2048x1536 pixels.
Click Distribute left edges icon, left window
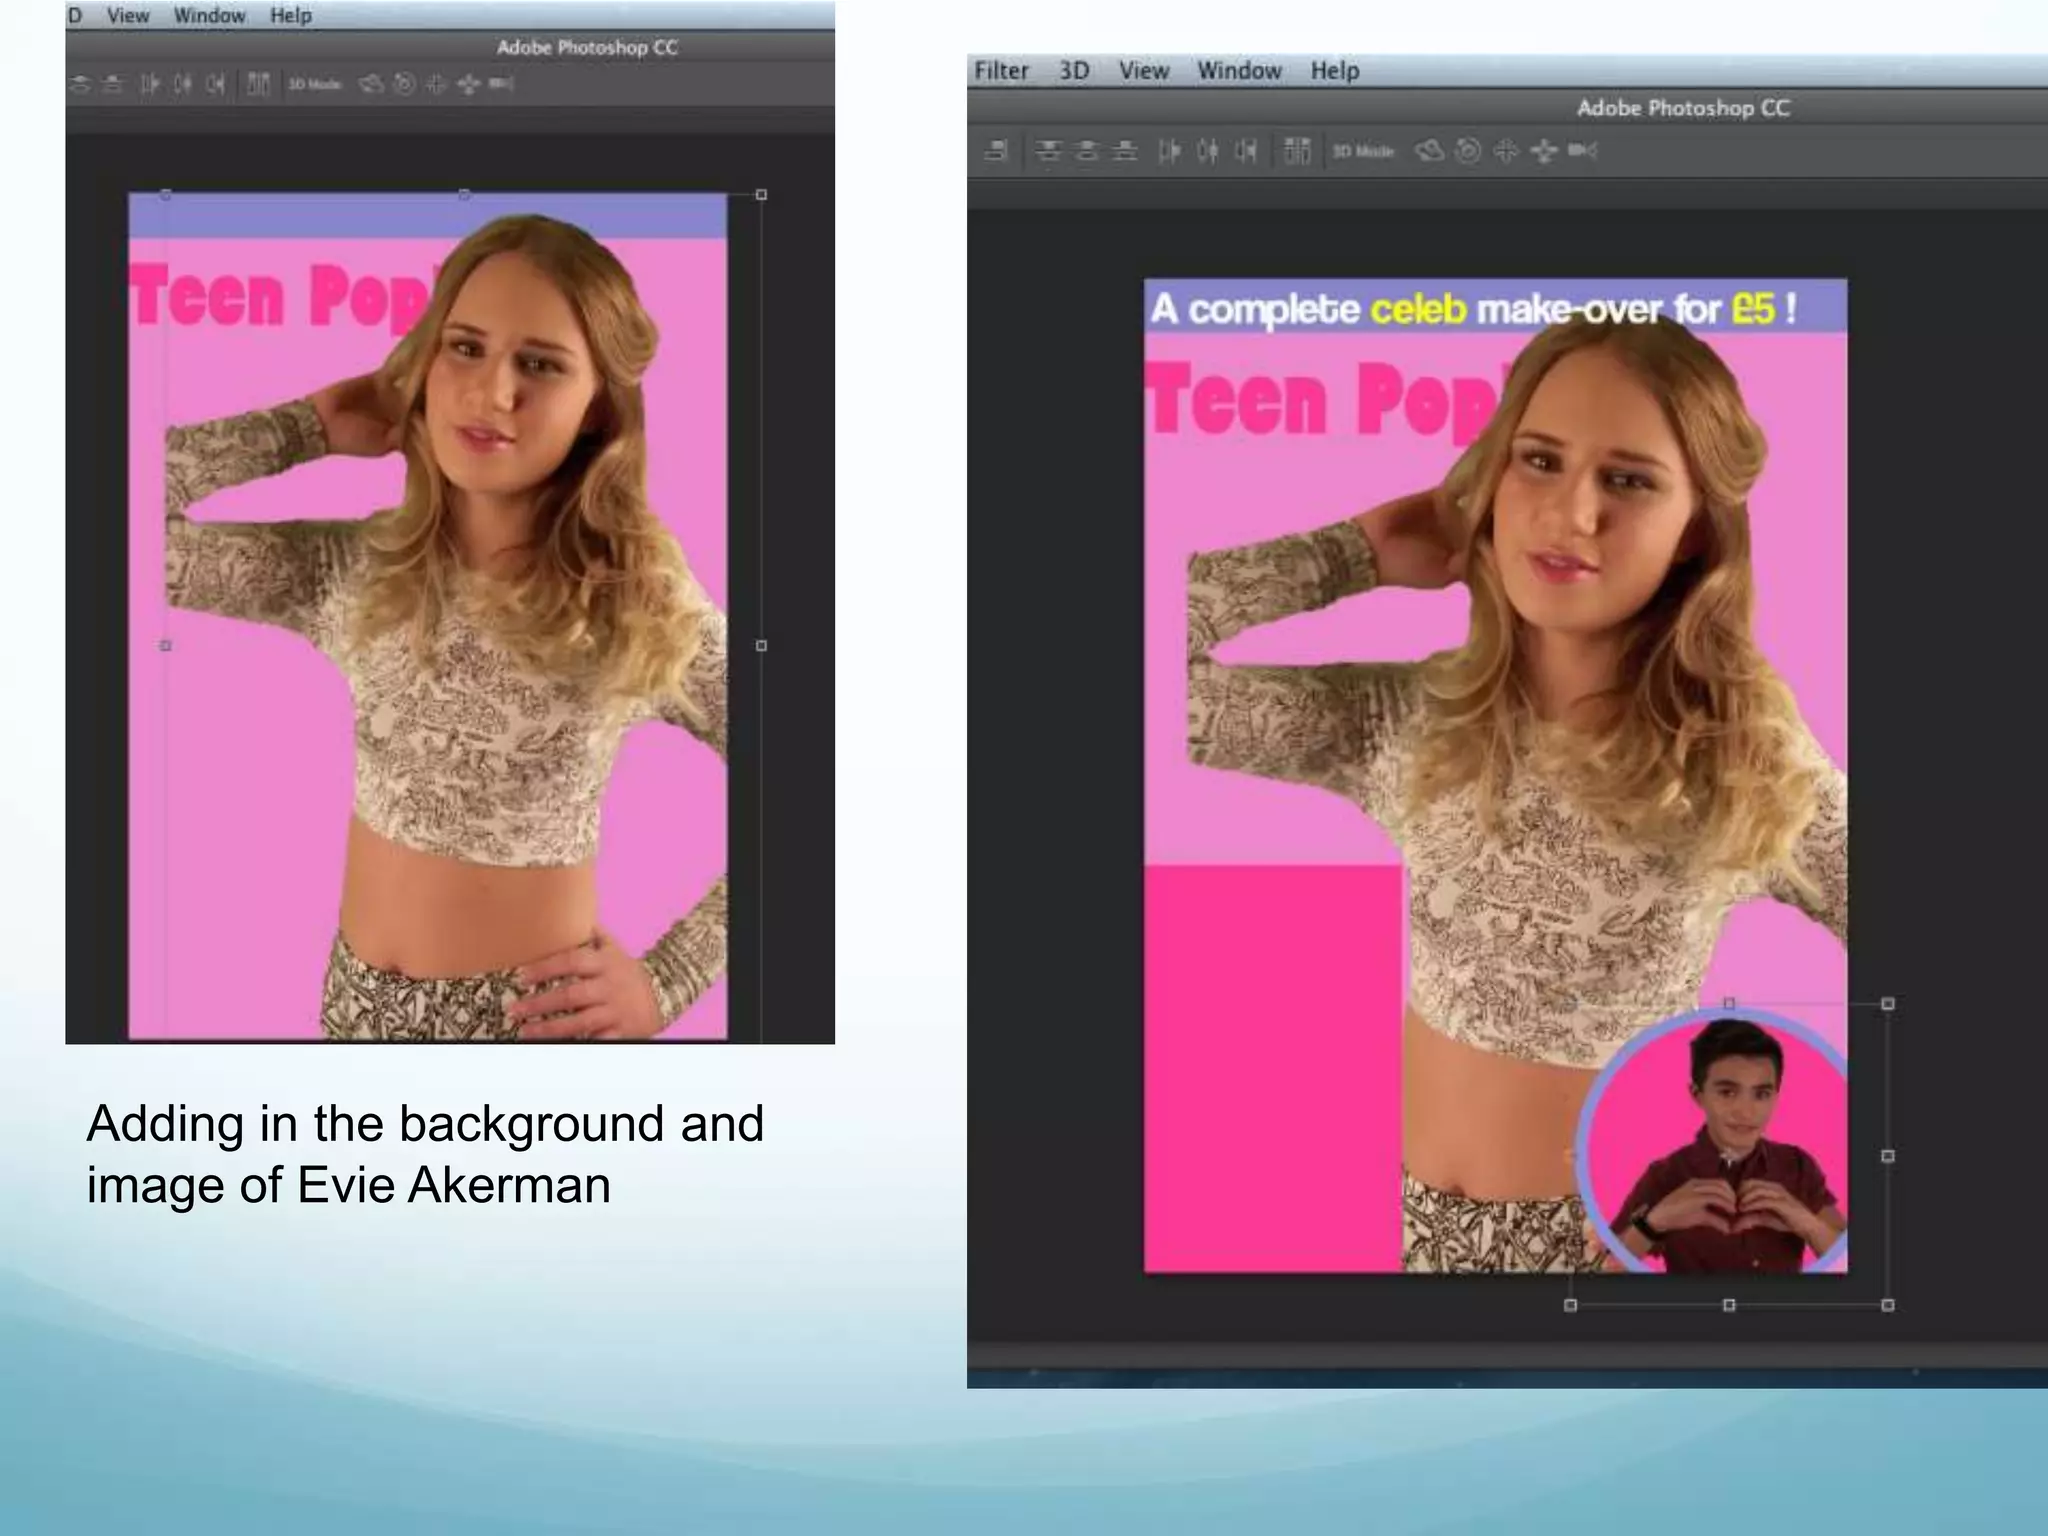(150, 84)
